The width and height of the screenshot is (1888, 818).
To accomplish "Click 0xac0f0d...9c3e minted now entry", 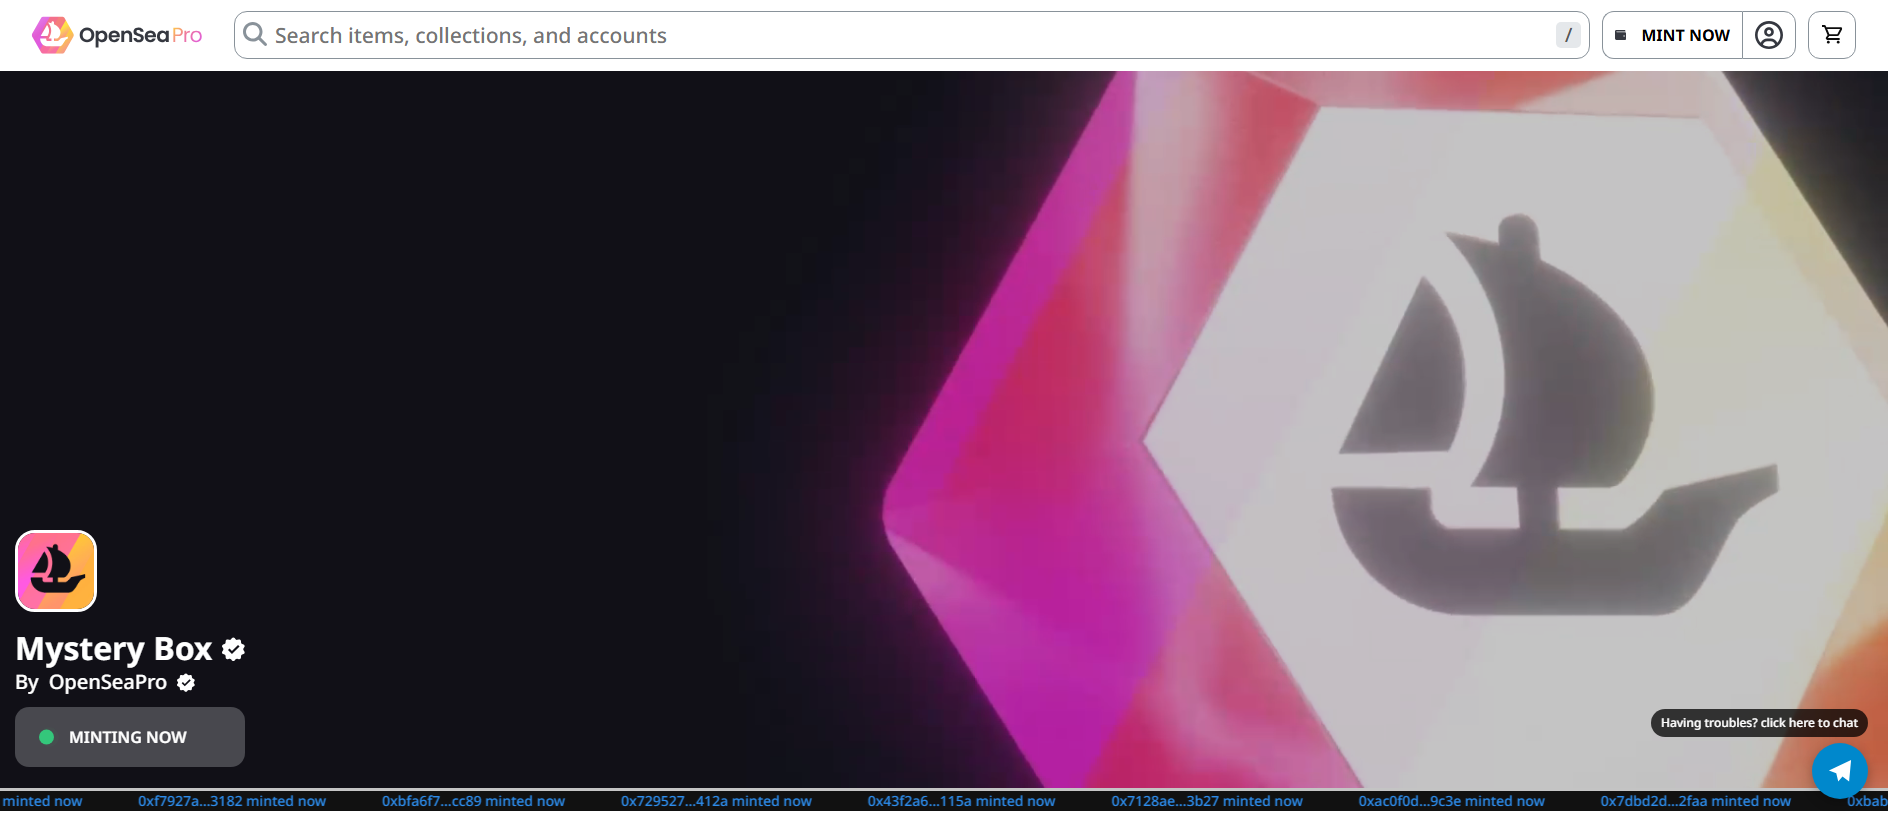I will [x=1451, y=801].
